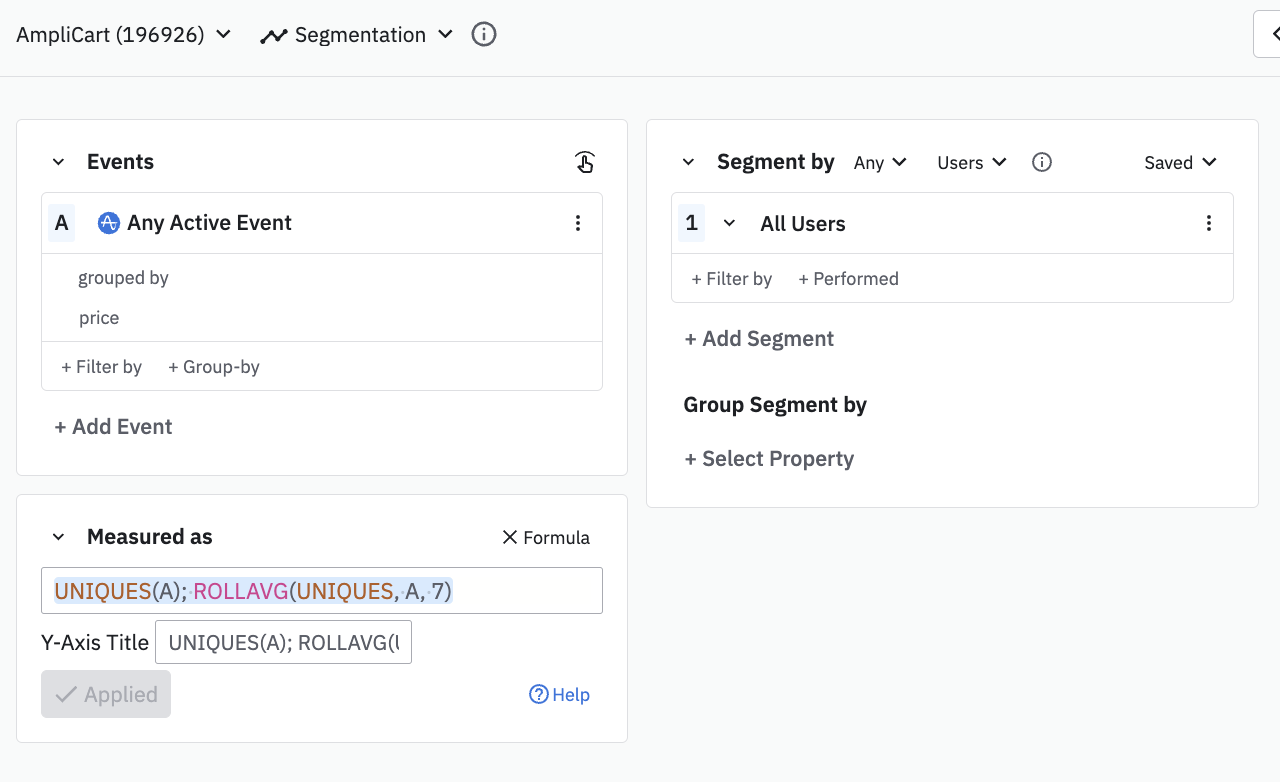The image size is (1280, 782).
Task: Open the Any match dropdown
Action: click(x=880, y=162)
